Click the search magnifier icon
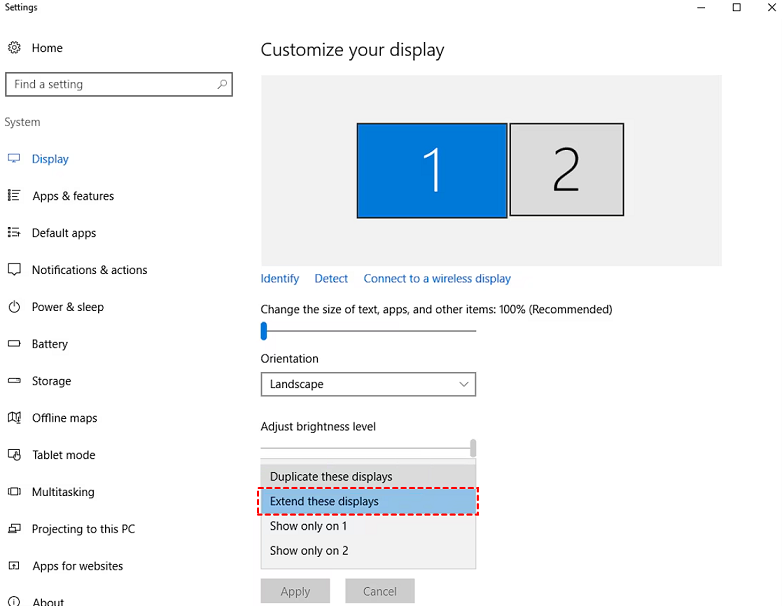This screenshot has height=606, width=782. [222, 85]
